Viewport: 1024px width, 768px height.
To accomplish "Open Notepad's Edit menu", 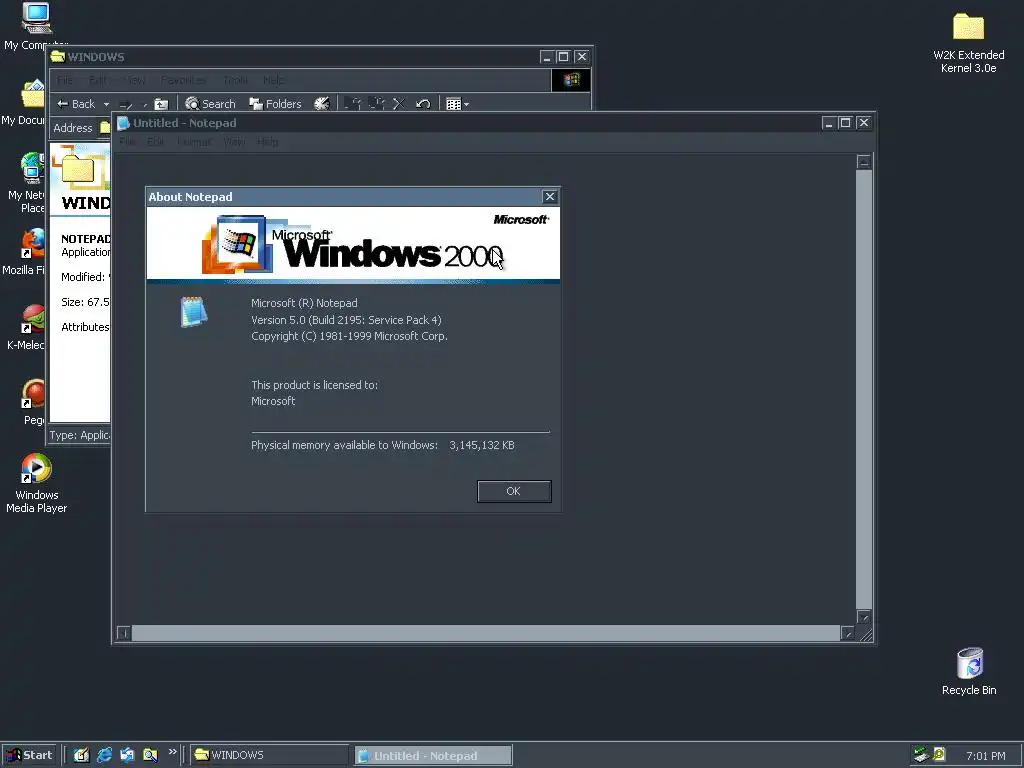I will (x=155, y=142).
